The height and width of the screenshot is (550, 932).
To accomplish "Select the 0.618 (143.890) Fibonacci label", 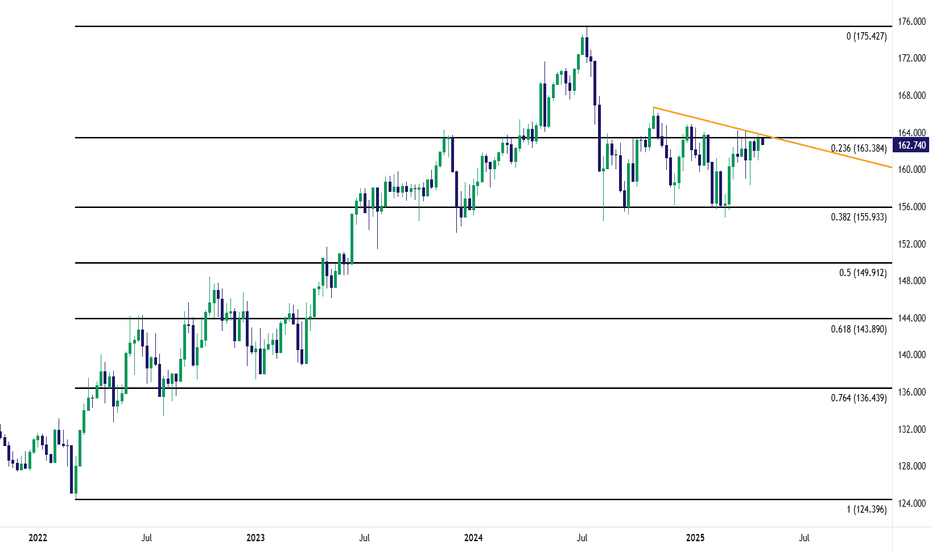I will [858, 329].
